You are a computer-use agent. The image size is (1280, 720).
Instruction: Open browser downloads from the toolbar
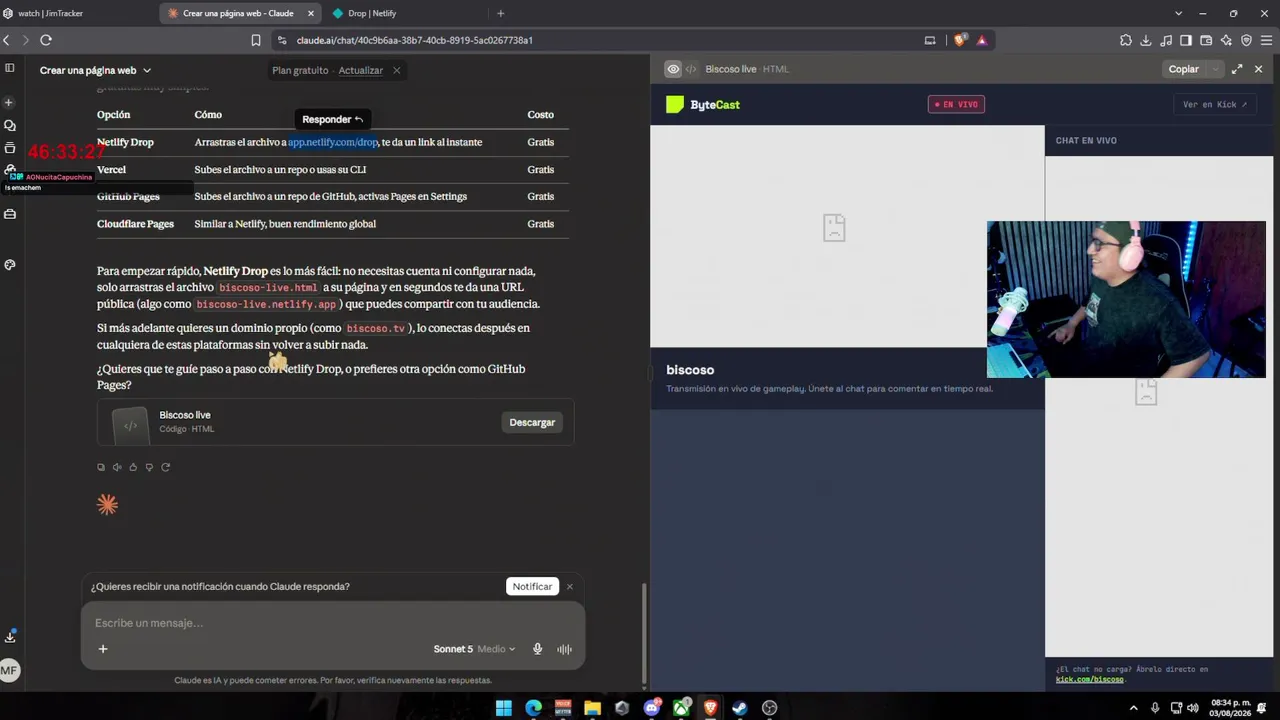pyautogui.click(x=1146, y=40)
